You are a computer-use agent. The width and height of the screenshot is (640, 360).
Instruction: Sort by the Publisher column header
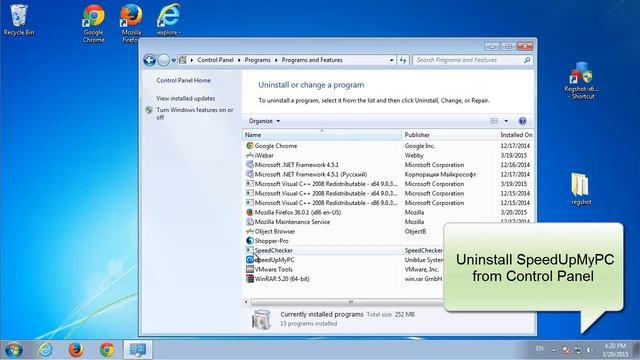(x=450, y=135)
